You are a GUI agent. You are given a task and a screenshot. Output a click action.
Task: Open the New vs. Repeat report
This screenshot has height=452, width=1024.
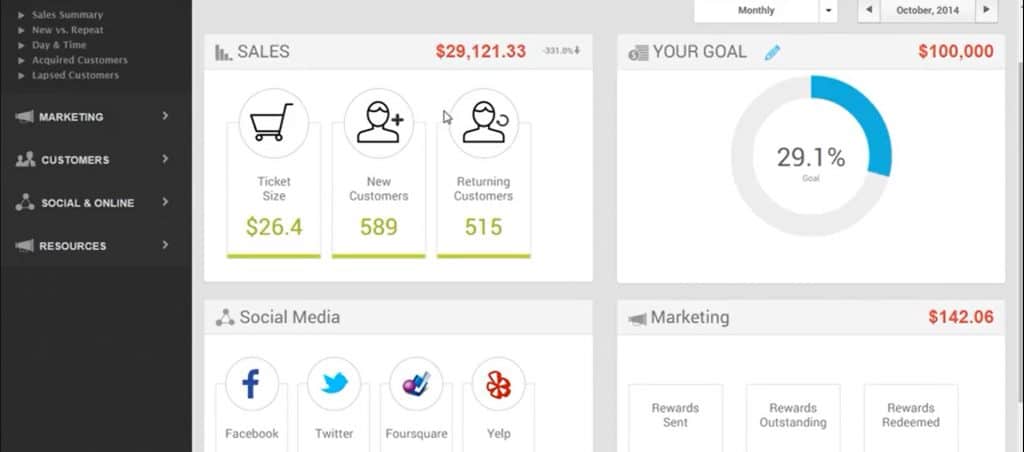67,30
